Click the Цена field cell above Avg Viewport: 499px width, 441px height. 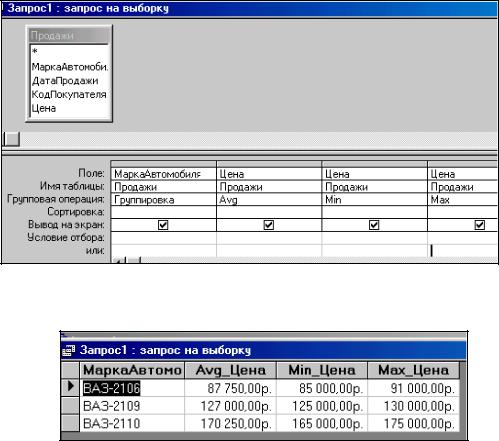[x=269, y=174]
